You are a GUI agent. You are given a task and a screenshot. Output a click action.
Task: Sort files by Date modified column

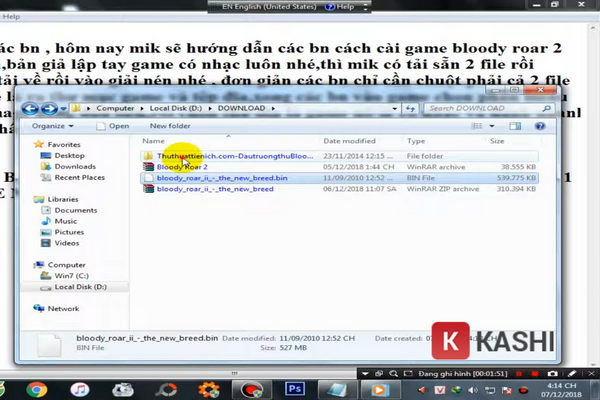[x=349, y=141]
